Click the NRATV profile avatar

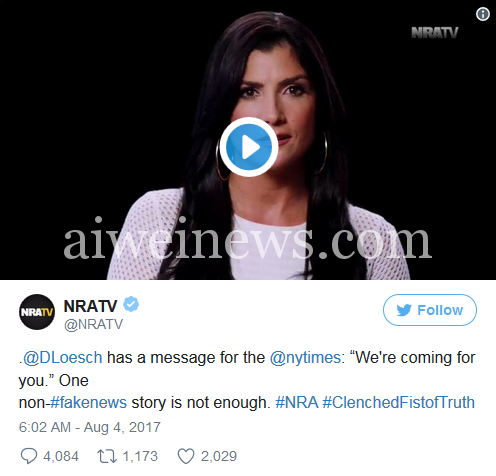point(37,312)
